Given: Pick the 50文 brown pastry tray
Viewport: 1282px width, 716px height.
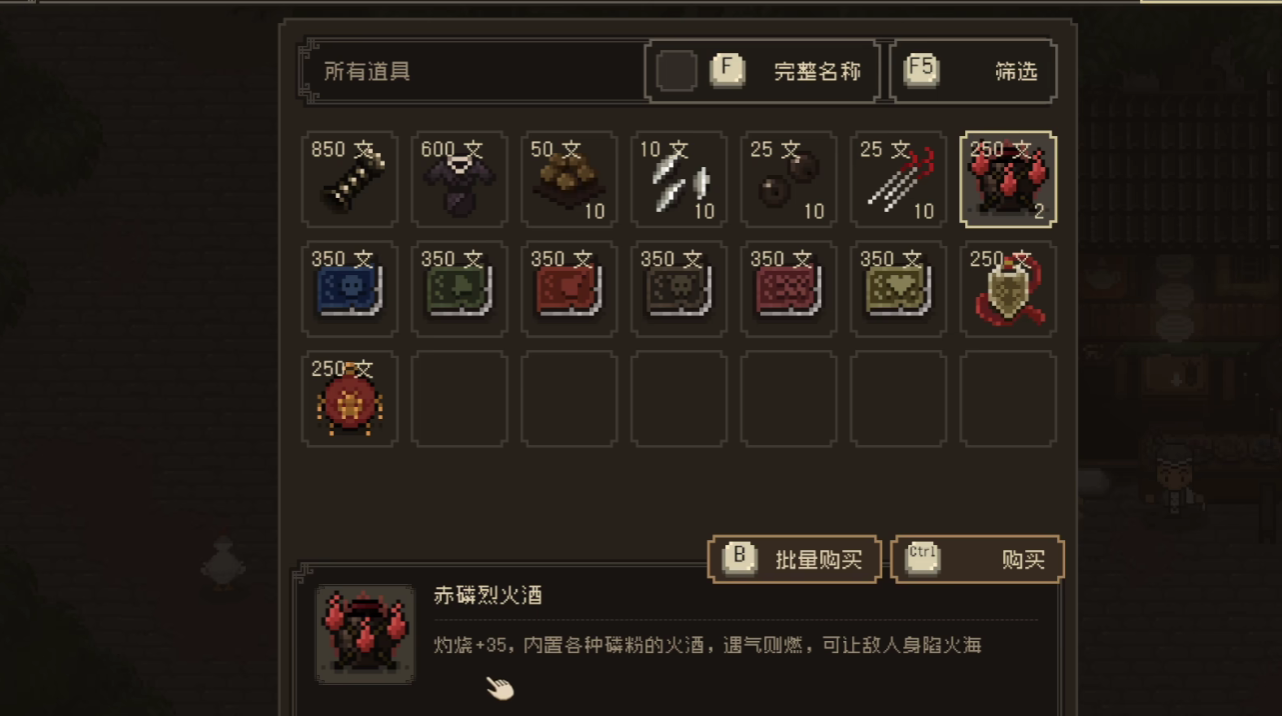Looking at the screenshot, I should (569, 179).
